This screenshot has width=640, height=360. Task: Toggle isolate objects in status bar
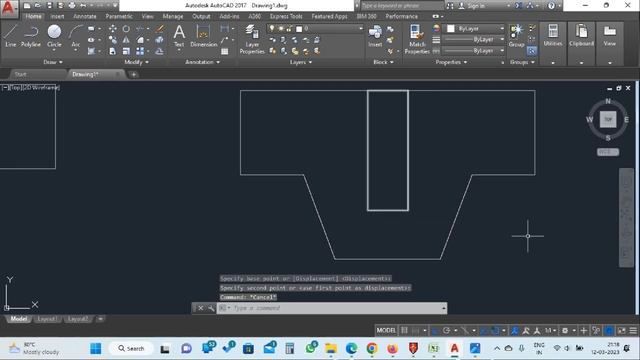(596, 330)
